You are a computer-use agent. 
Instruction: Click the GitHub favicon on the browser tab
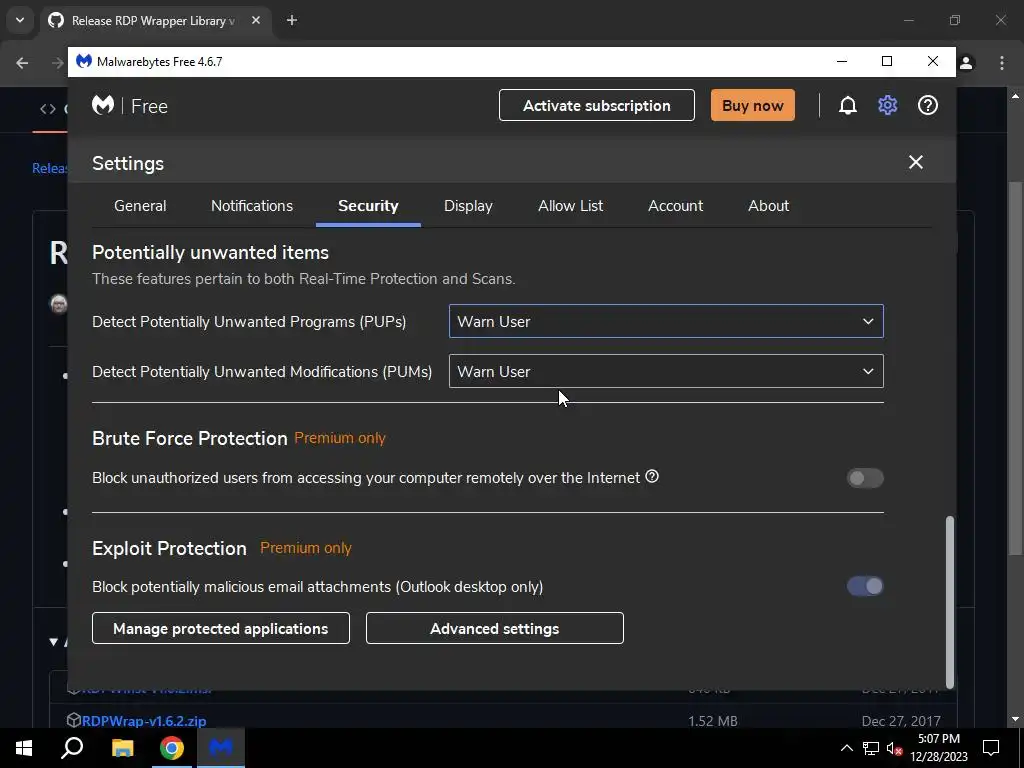click(x=56, y=20)
